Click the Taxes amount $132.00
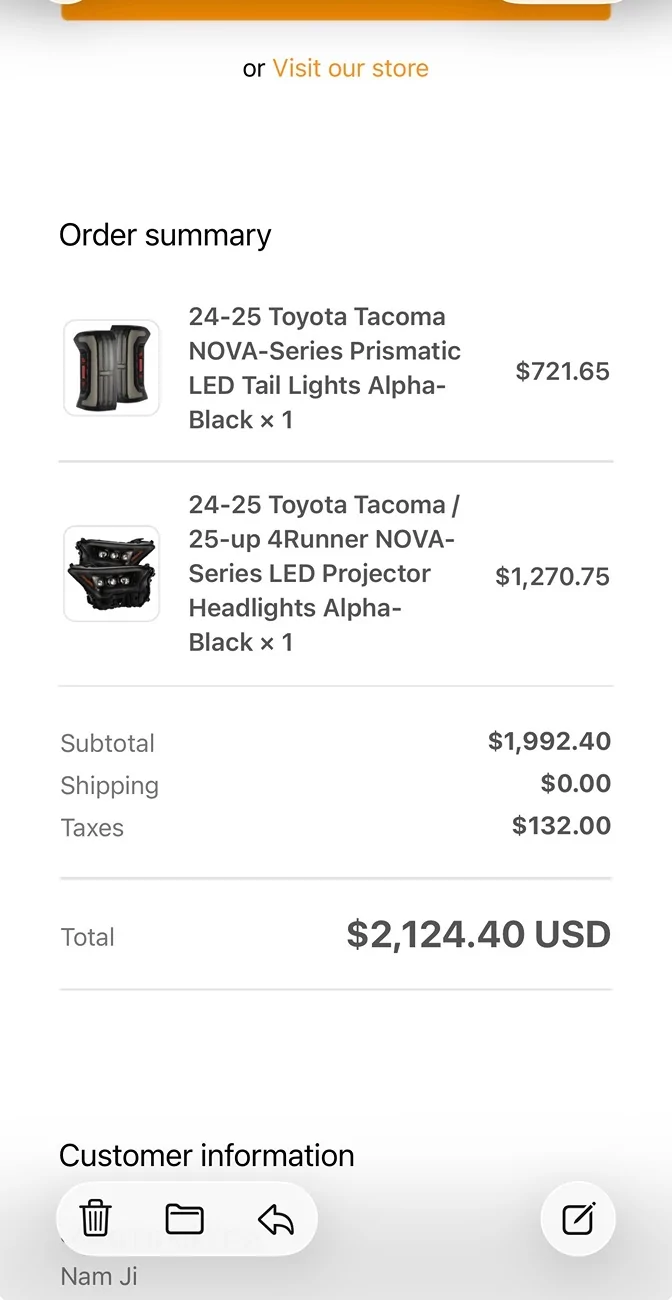Screen dimensions: 672x1300 561,826
